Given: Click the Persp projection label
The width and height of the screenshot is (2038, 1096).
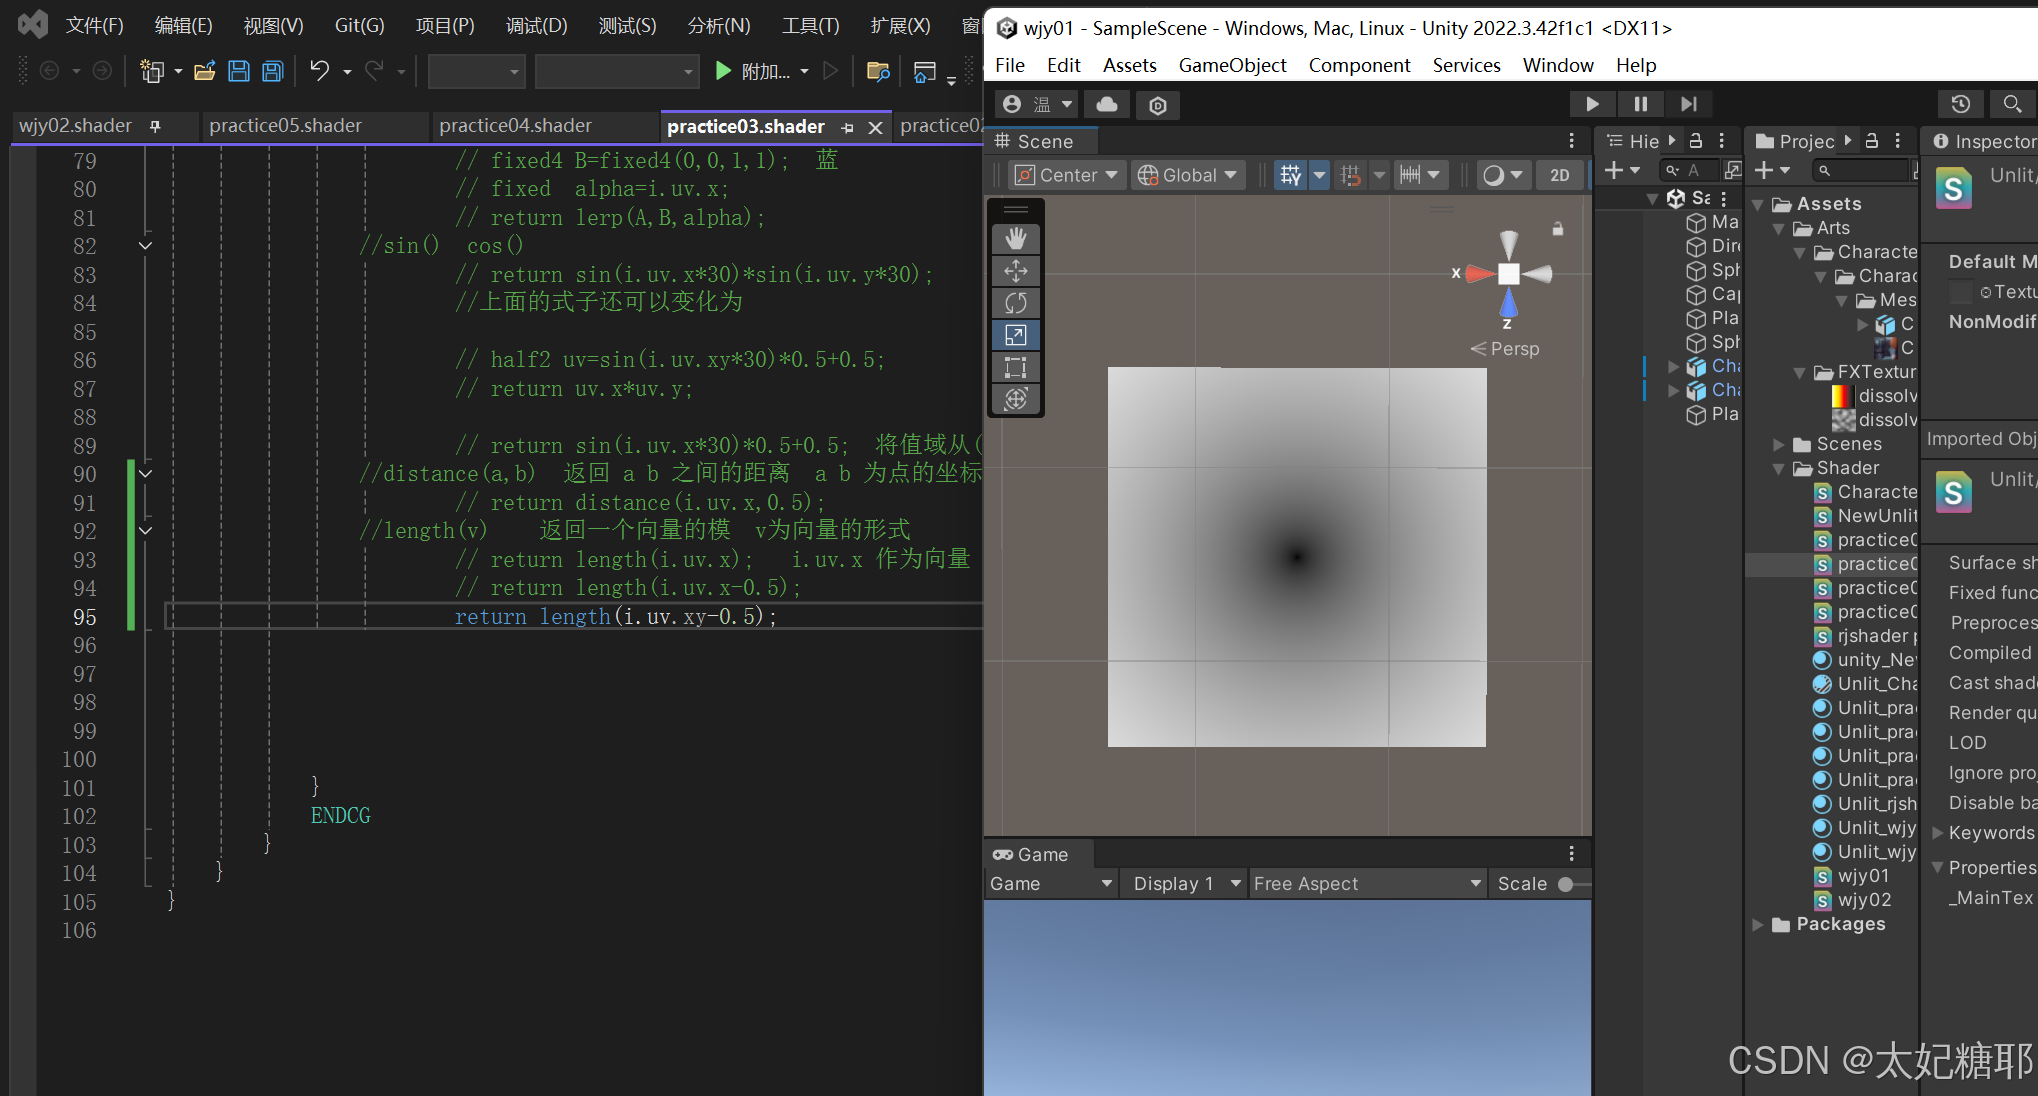Looking at the screenshot, I should [x=1514, y=349].
